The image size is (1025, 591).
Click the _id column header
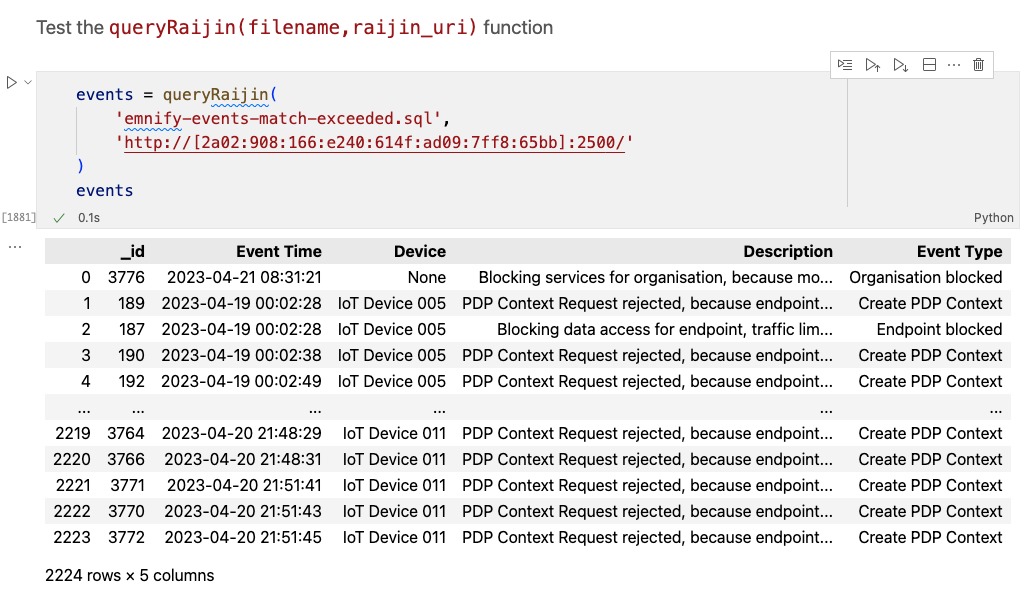pos(132,252)
